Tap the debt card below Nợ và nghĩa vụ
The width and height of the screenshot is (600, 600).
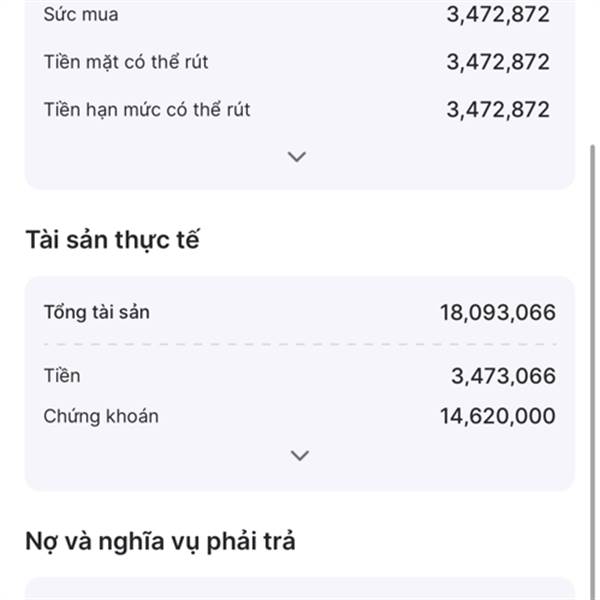[x=300, y=589]
